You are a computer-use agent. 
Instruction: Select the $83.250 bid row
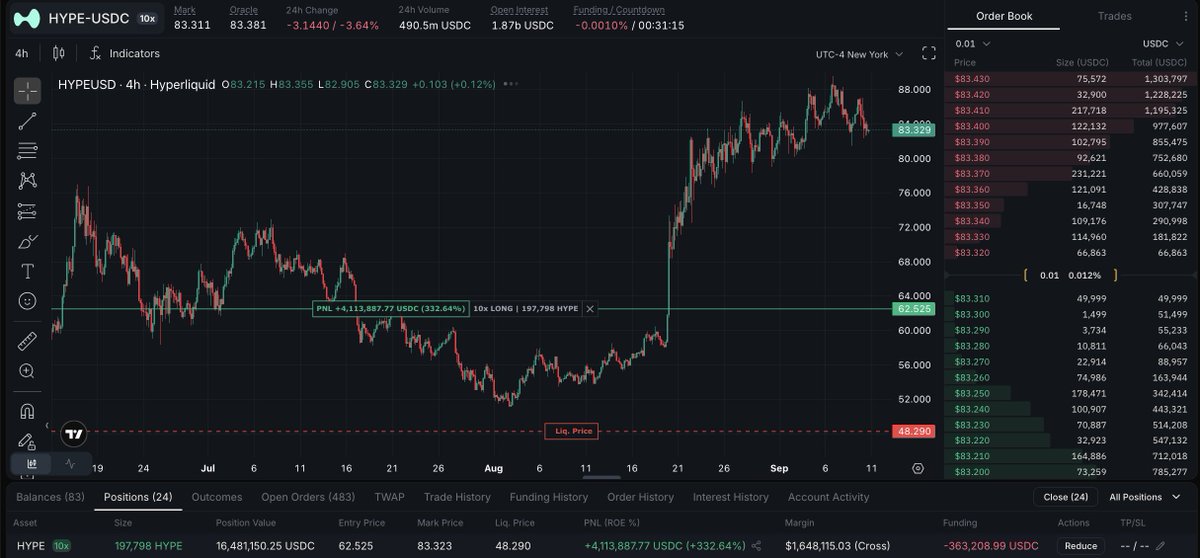1069,393
